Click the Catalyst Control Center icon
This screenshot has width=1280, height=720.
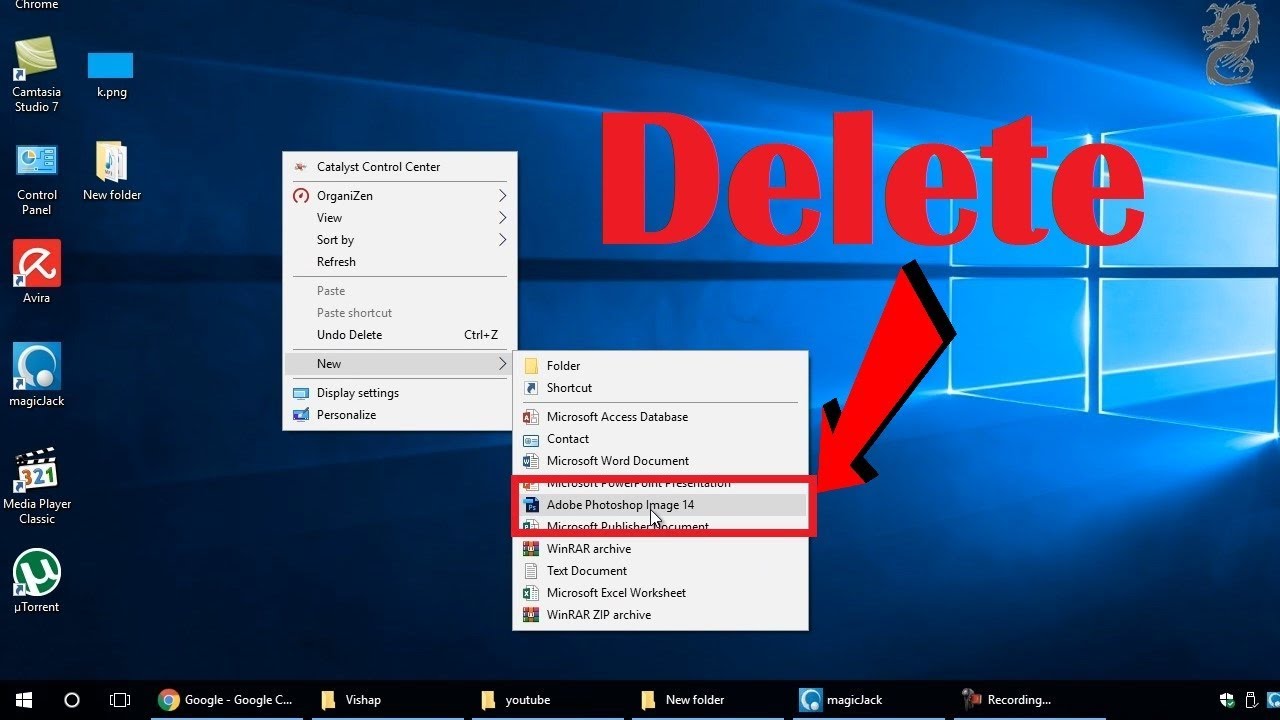(x=300, y=167)
